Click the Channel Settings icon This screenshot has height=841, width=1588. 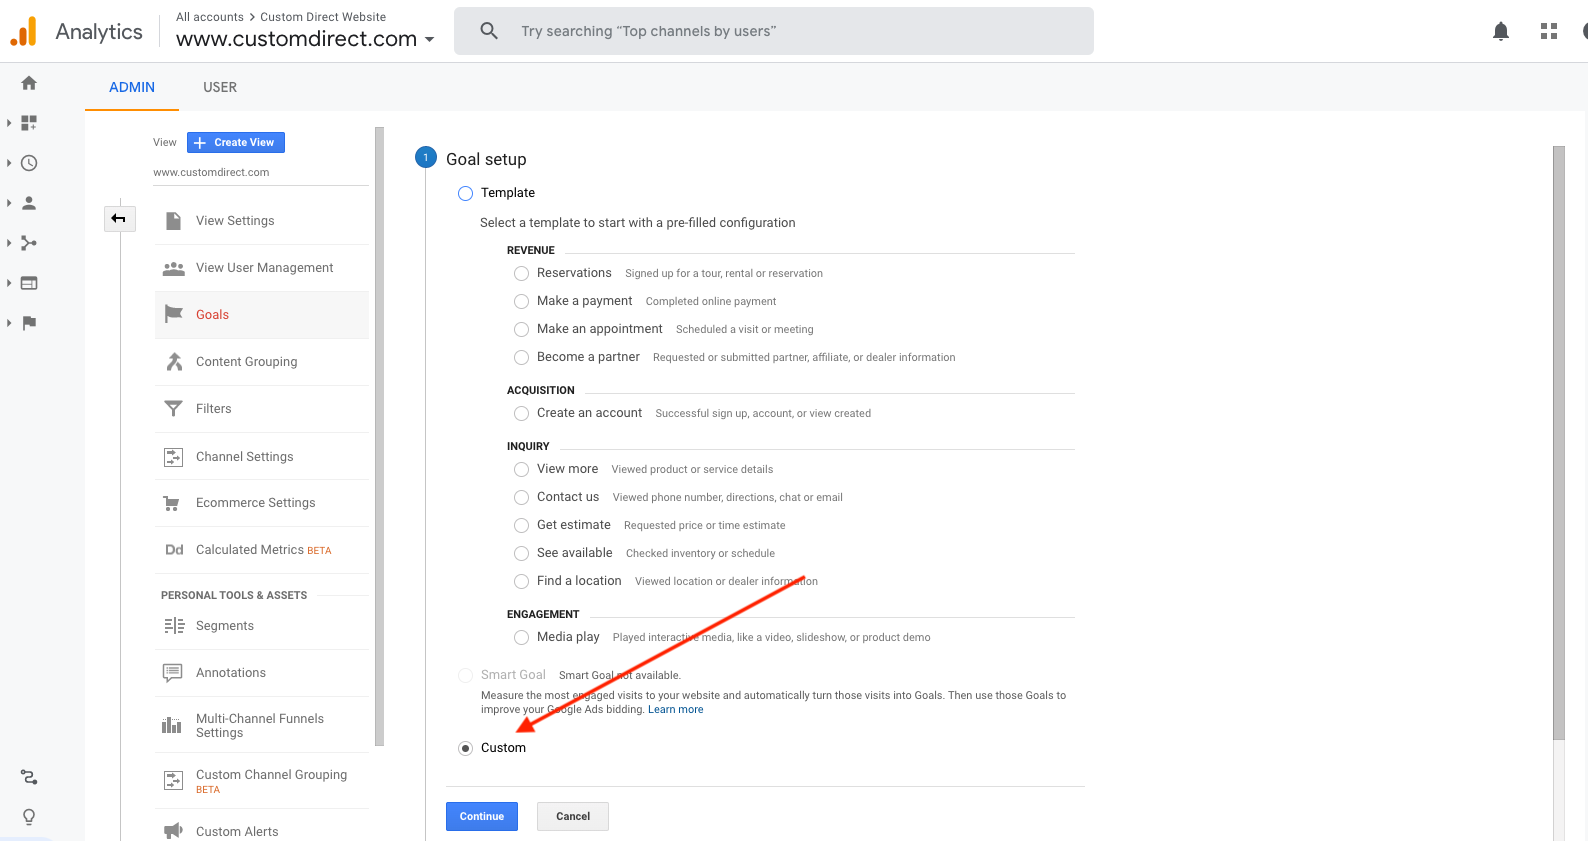coord(174,457)
